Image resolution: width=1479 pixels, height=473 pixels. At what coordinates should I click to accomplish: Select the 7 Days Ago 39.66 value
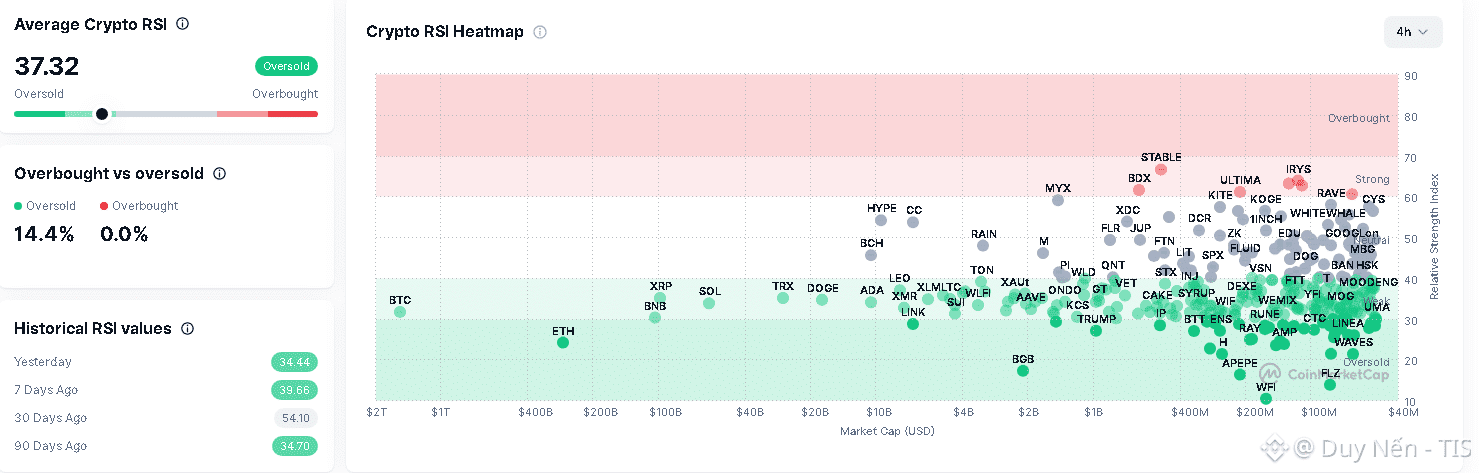click(294, 390)
